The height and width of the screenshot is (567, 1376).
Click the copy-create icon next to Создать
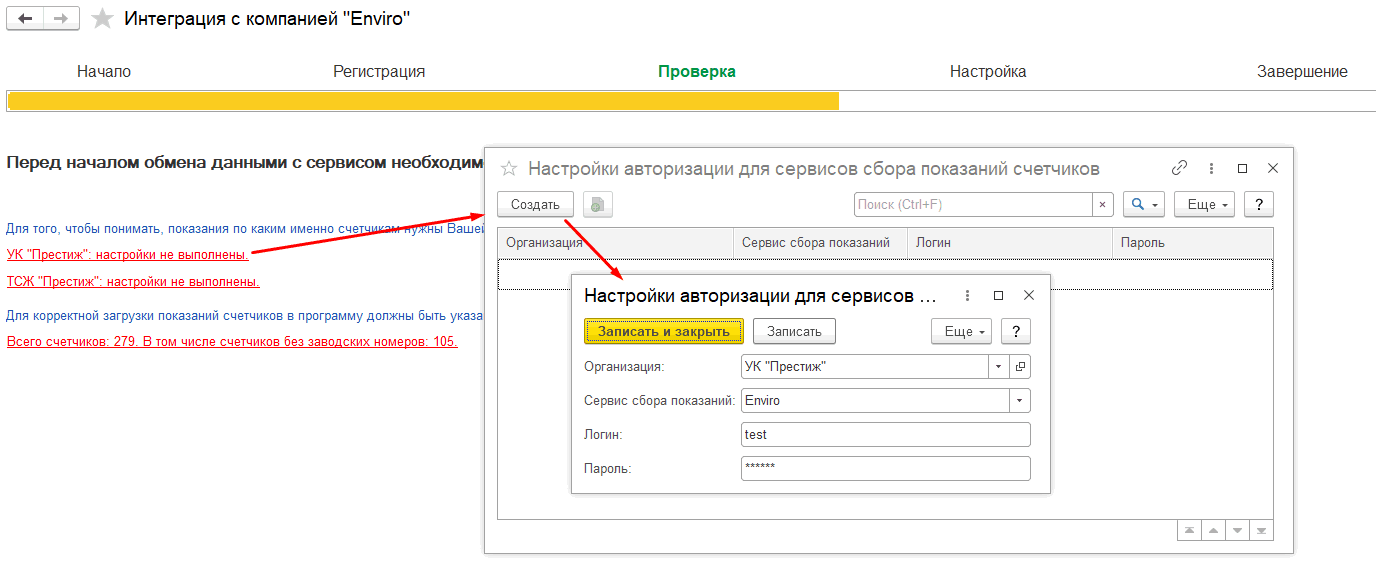click(x=597, y=204)
